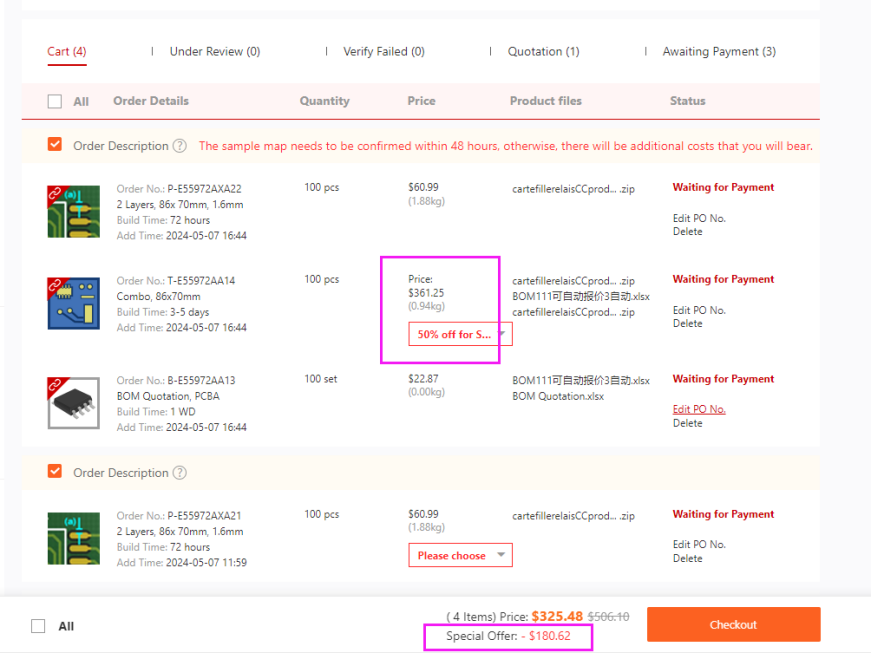Viewport: 871px width, 654px height.
Task: Uncheck the first Order Description checkbox
Action: coord(55,145)
